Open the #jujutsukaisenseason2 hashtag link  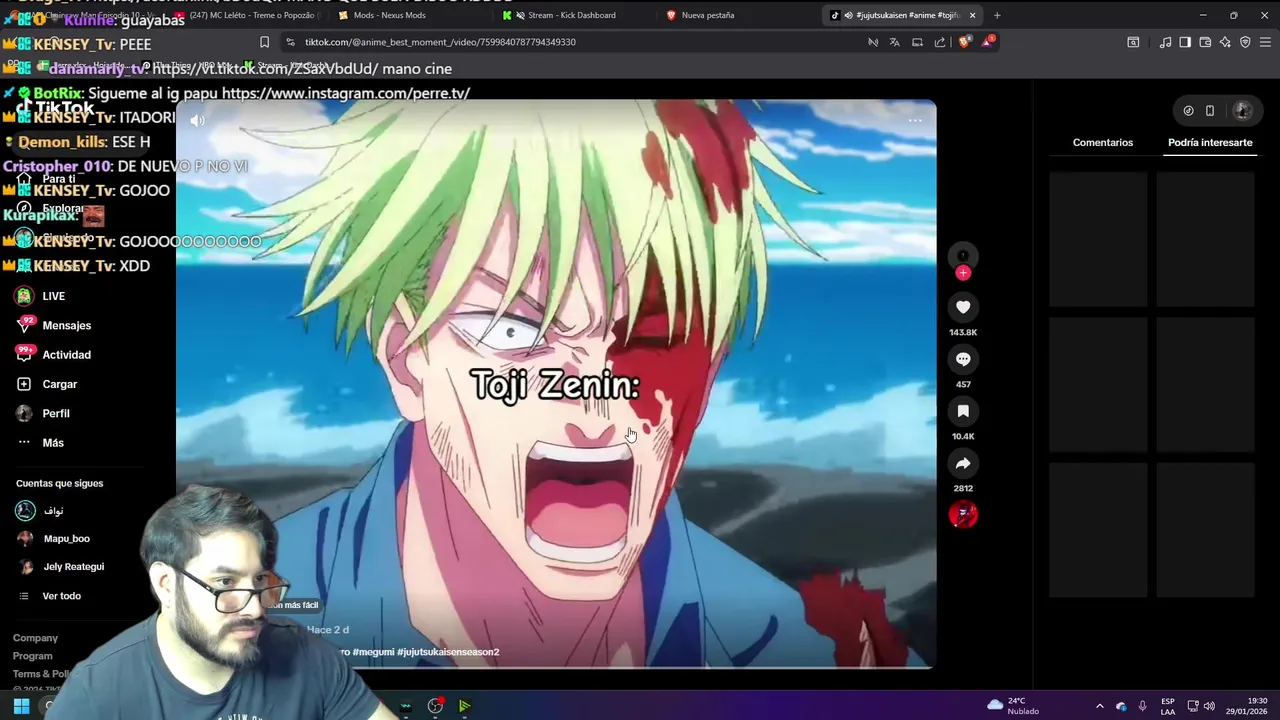point(448,652)
